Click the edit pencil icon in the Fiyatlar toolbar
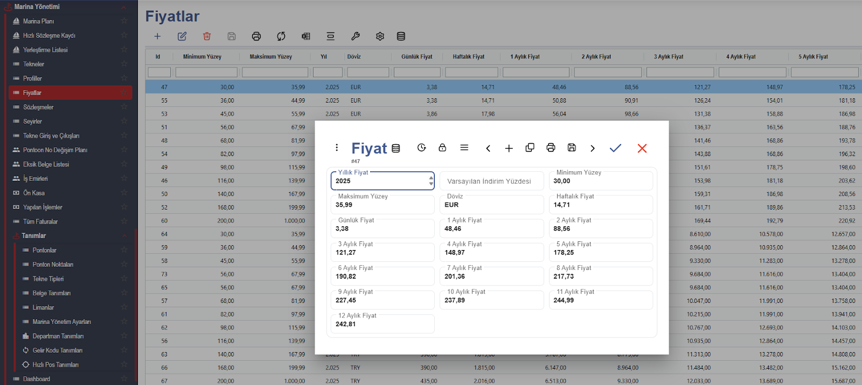 pyautogui.click(x=182, y=36)
